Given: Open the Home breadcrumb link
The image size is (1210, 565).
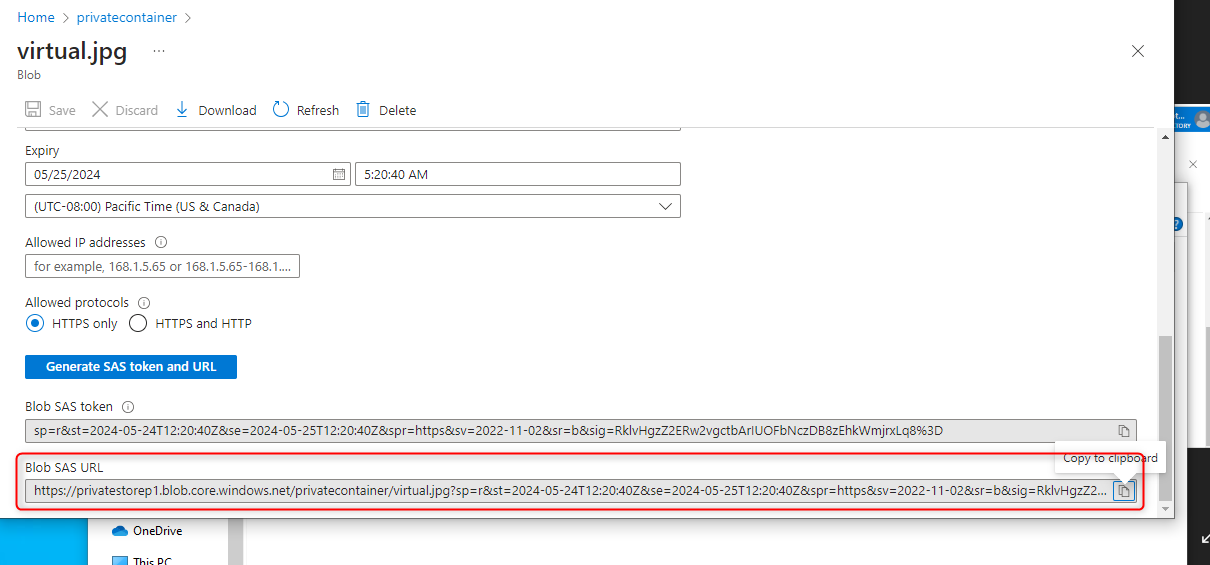Looking at the screenshot, I should point(36,17).
